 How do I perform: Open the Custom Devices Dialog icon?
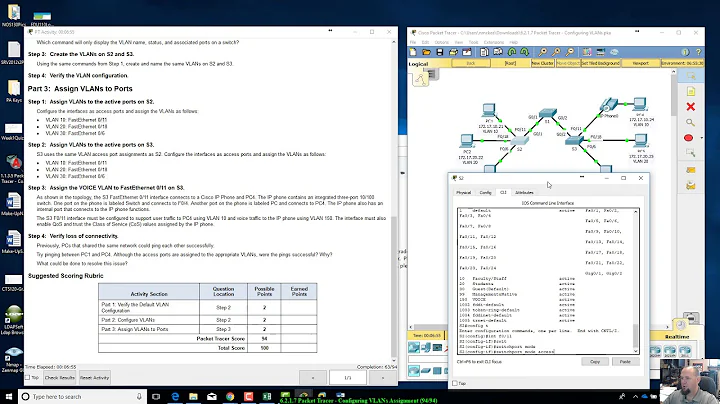click(601, 52)
